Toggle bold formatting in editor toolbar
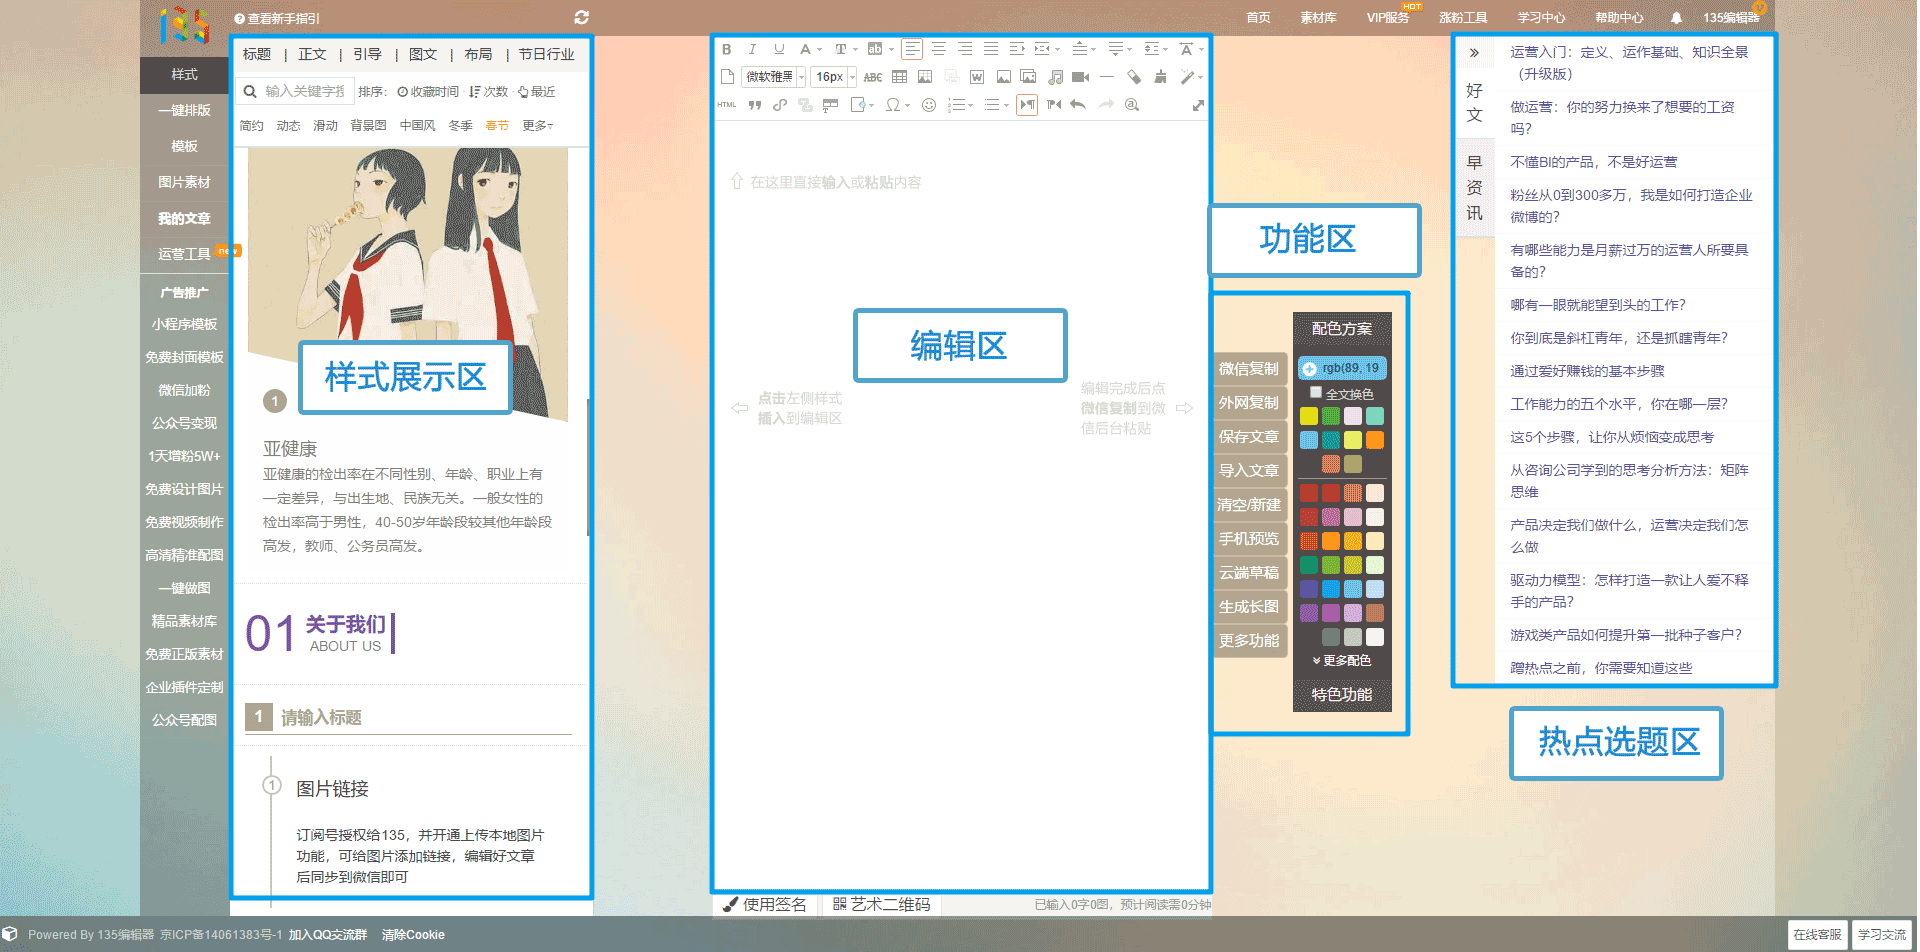The height and width of the screenshot is (952, 1920). click(x=727, y=49)
